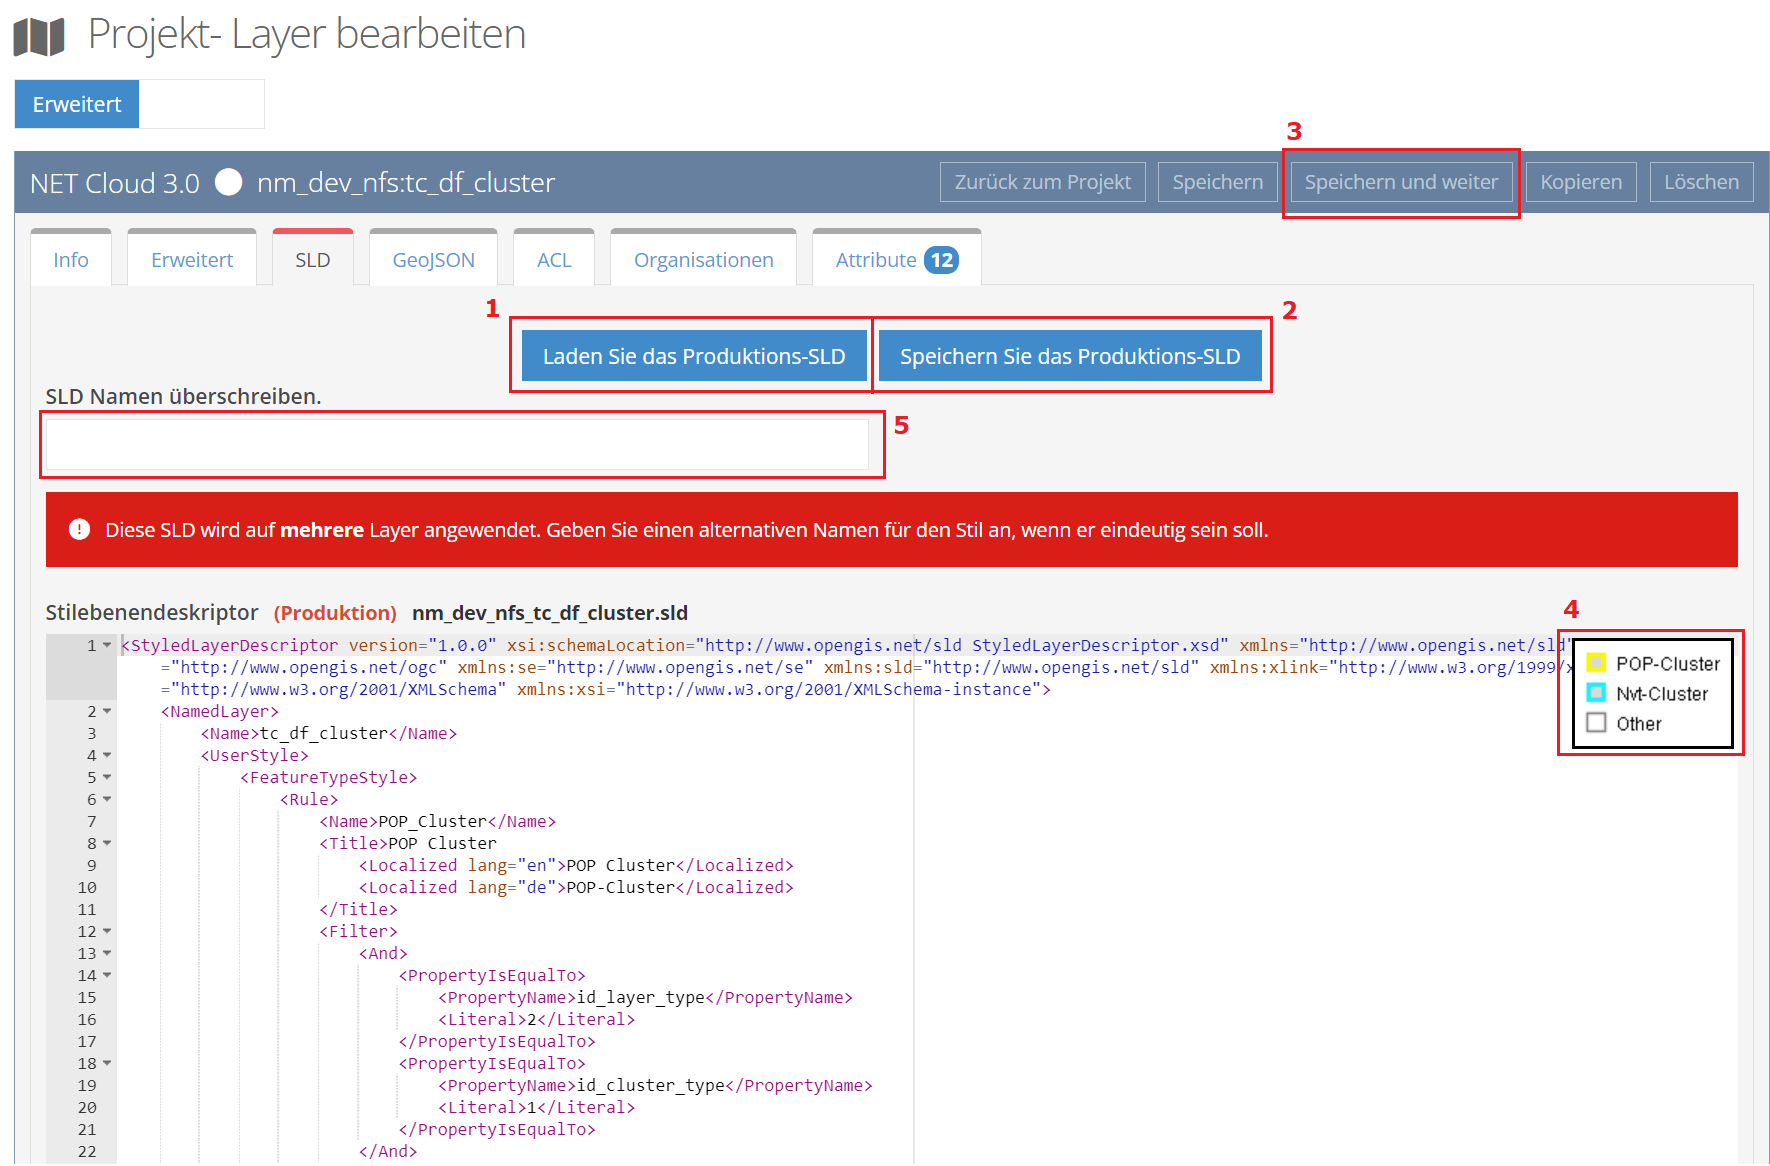
Task: Collapse the NamedLayer fold arrow on line 2
Action: 107,711
